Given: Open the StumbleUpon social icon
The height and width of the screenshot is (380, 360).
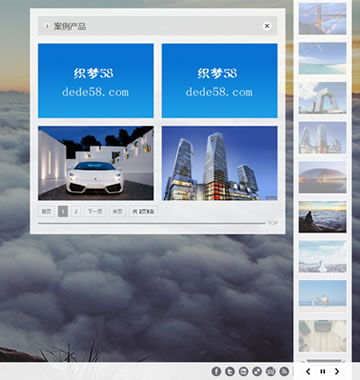Looking at the screenshot, I should click(x=271, y=371).
